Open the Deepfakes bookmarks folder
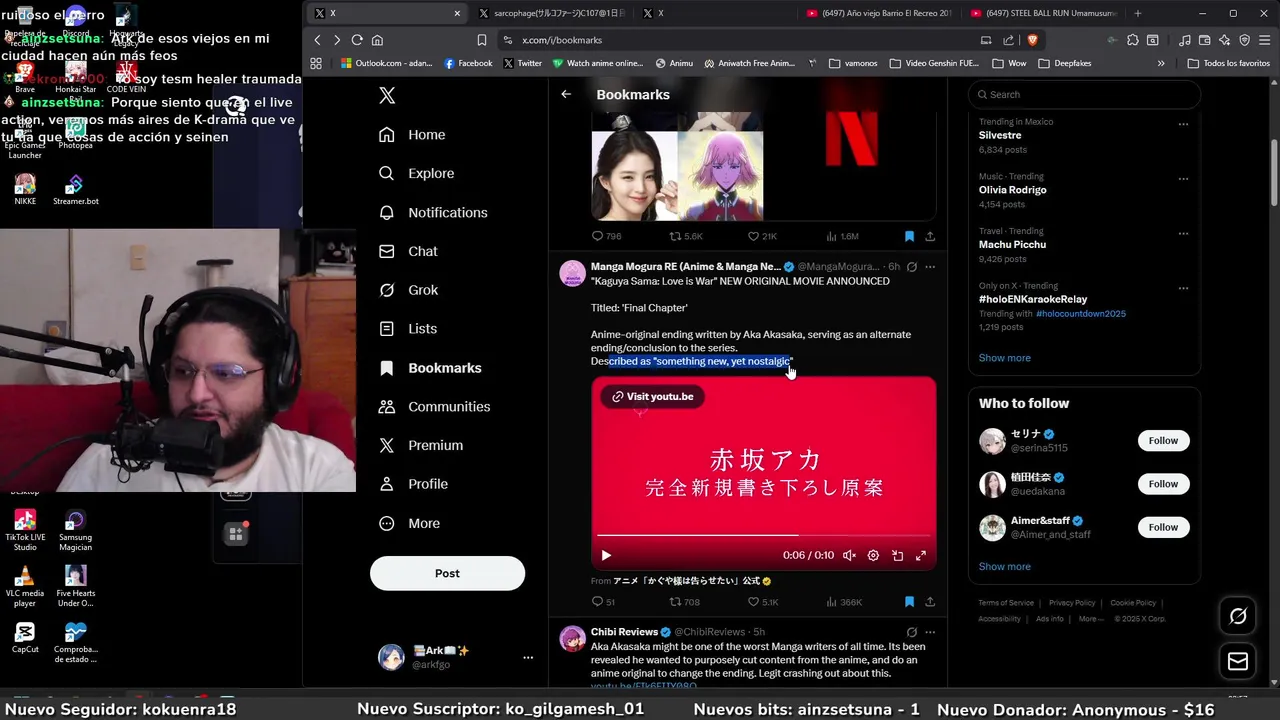Screen dimensions: 1280x720 tap(1065, 63)
